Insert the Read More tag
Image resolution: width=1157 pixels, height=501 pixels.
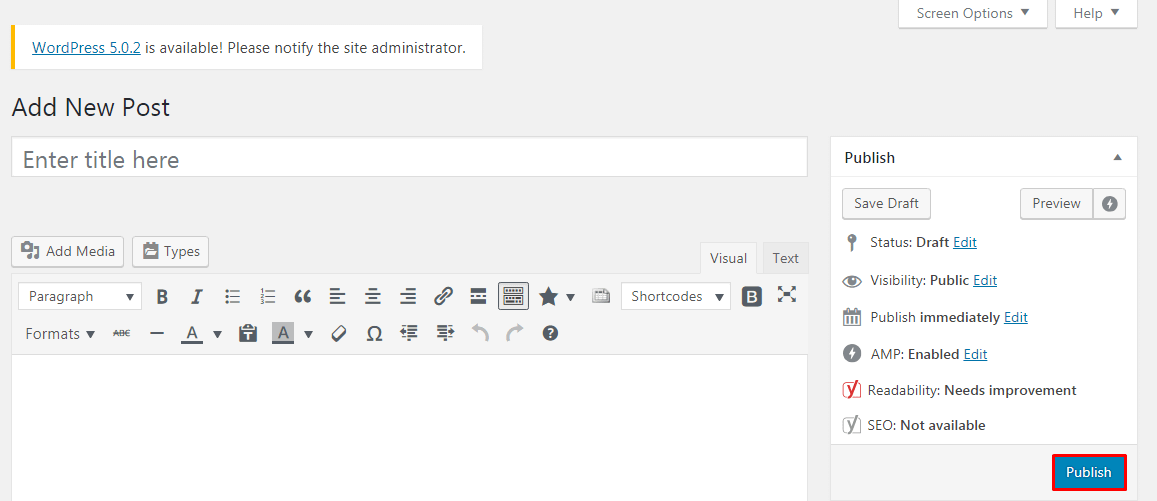(478, 297)
